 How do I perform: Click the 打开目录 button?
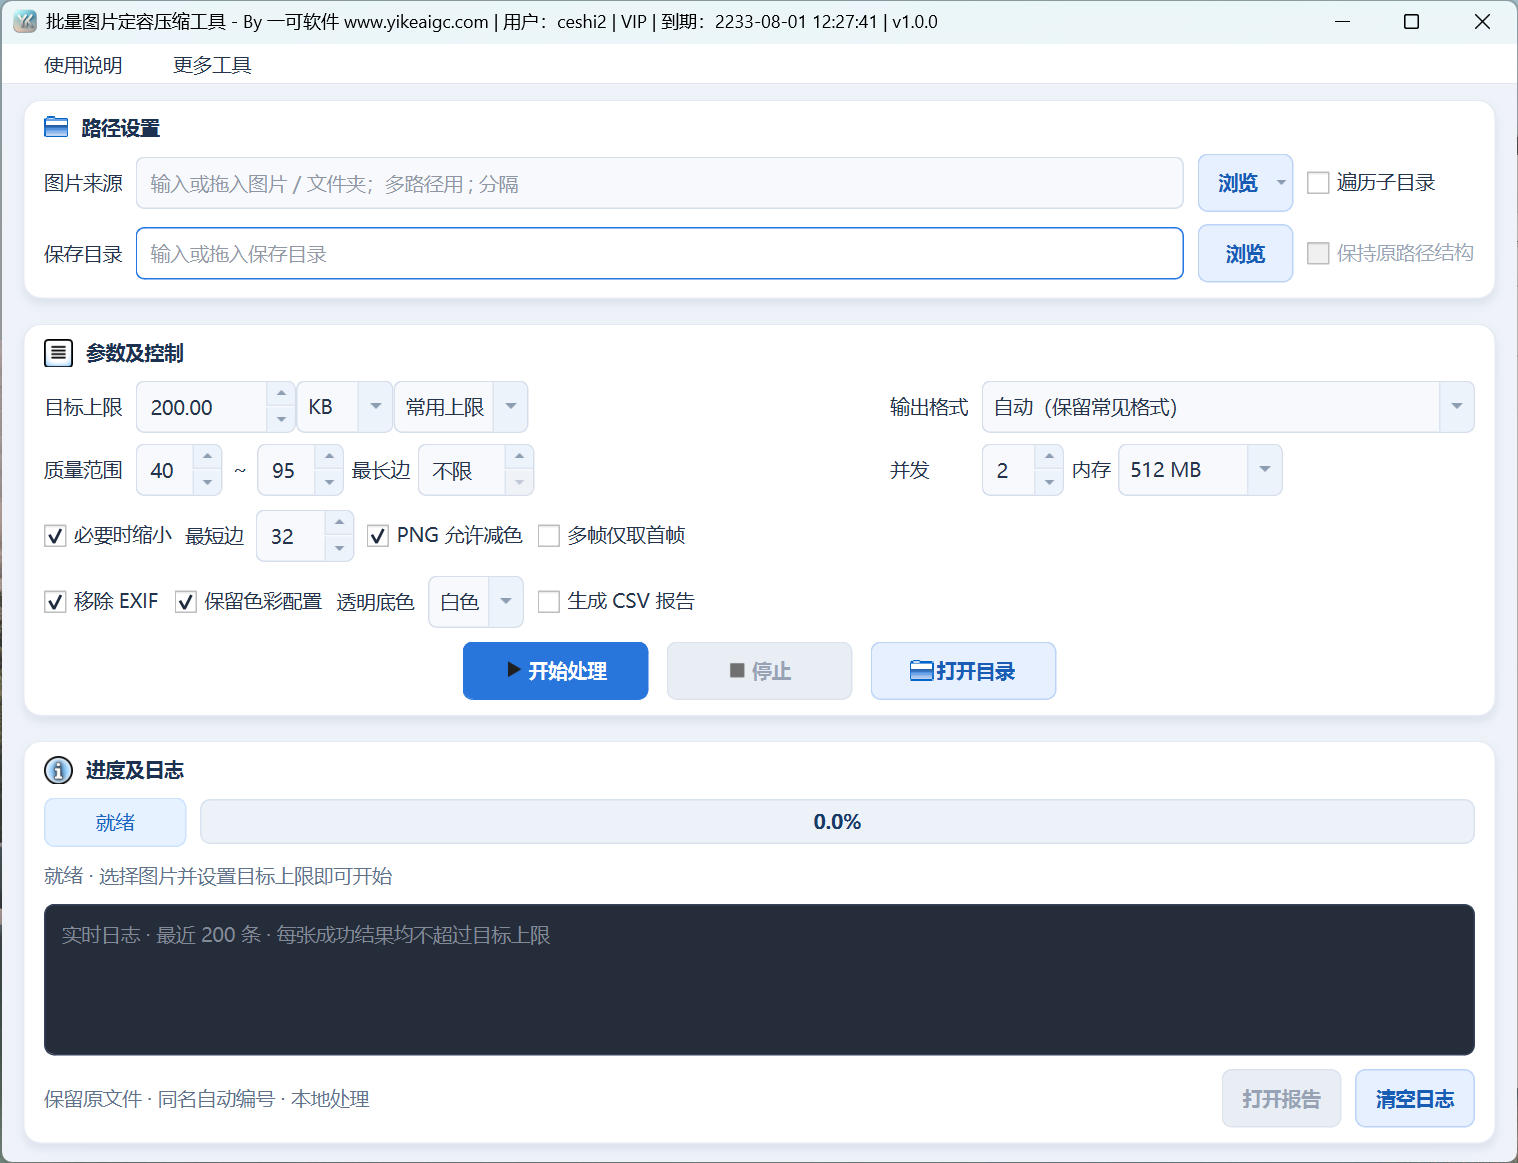click(963, 671)
